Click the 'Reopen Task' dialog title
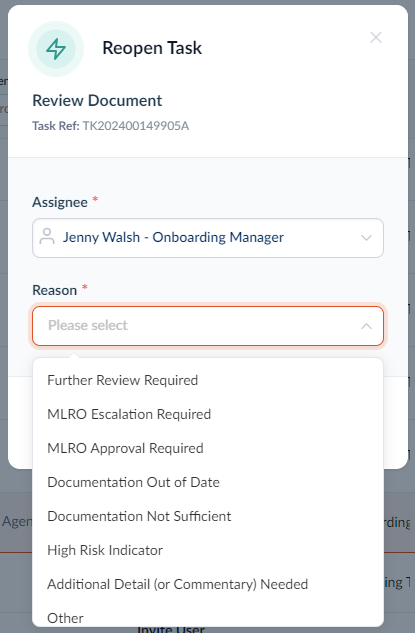Image resolution: width=415 pixels, height=633 pixels. pyautogui.click(x=152, y=48)
